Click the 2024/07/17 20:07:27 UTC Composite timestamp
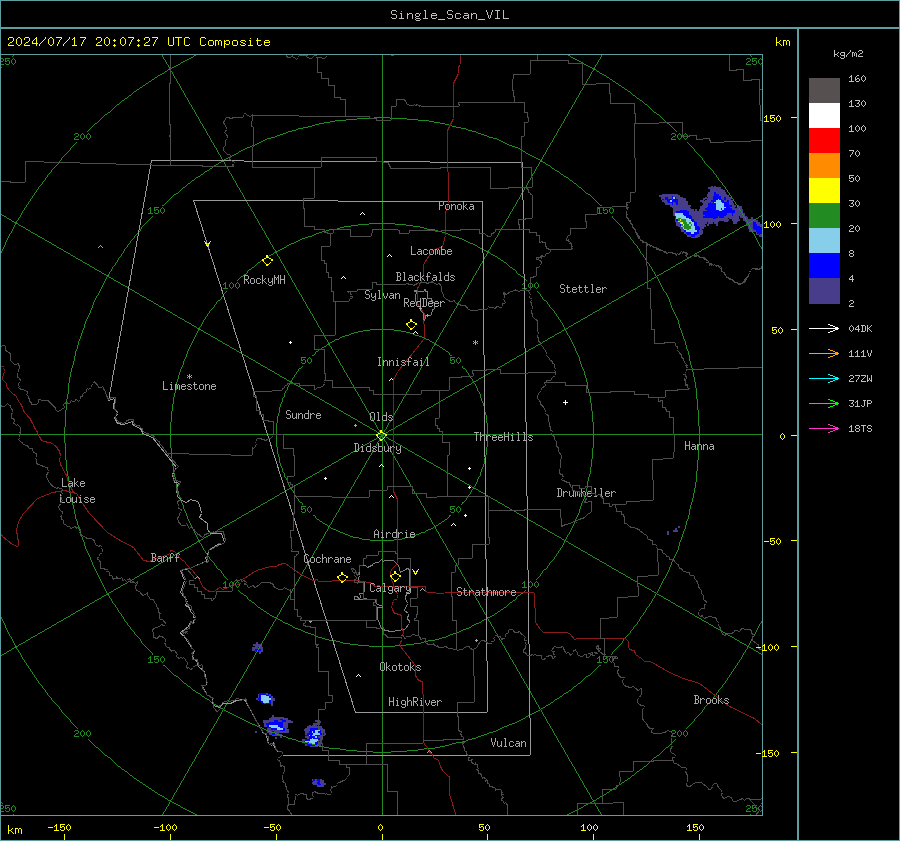900x841 pixels. coord(138,42)
